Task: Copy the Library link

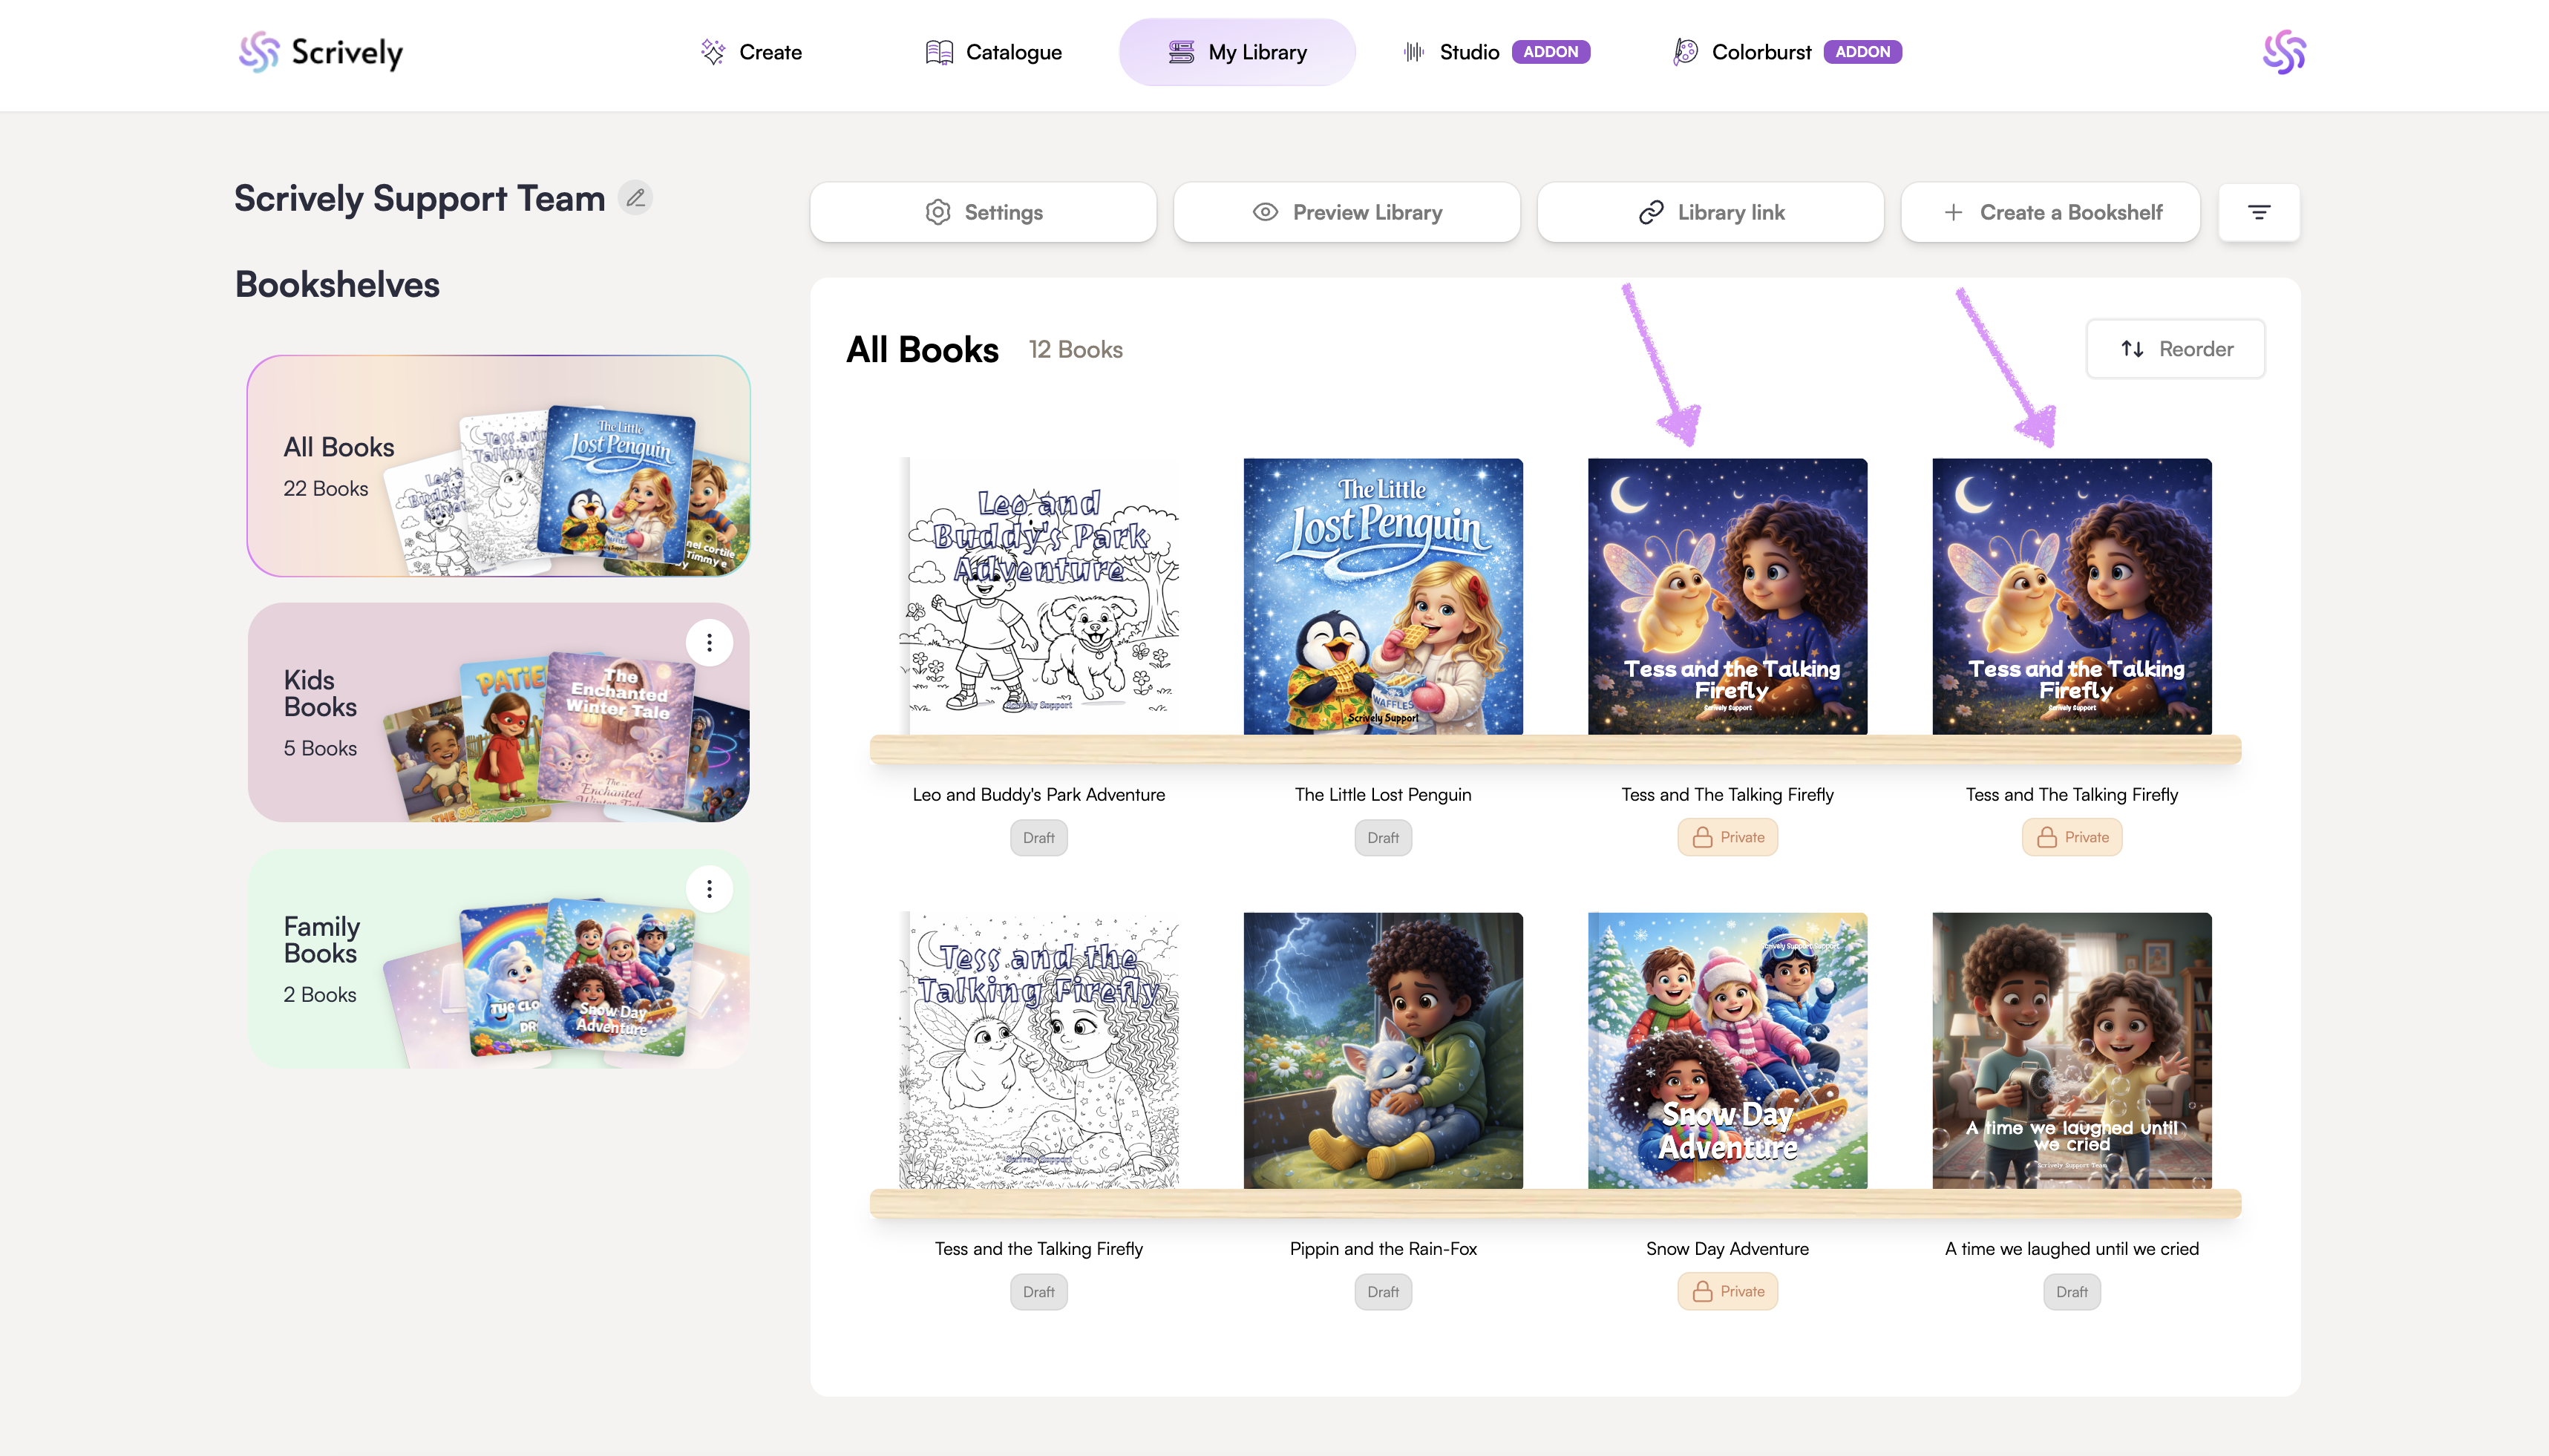Action: 1710,212
